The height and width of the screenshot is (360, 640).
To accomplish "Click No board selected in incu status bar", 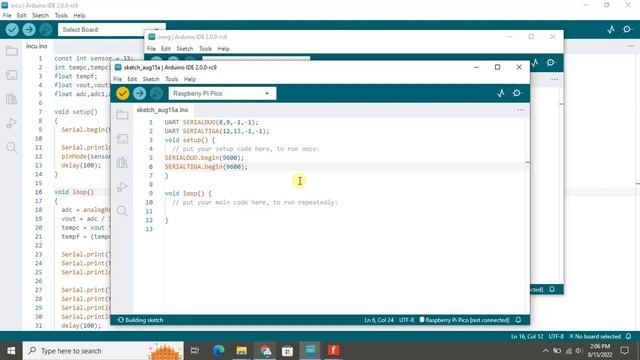I will click(x=595, y=336).
